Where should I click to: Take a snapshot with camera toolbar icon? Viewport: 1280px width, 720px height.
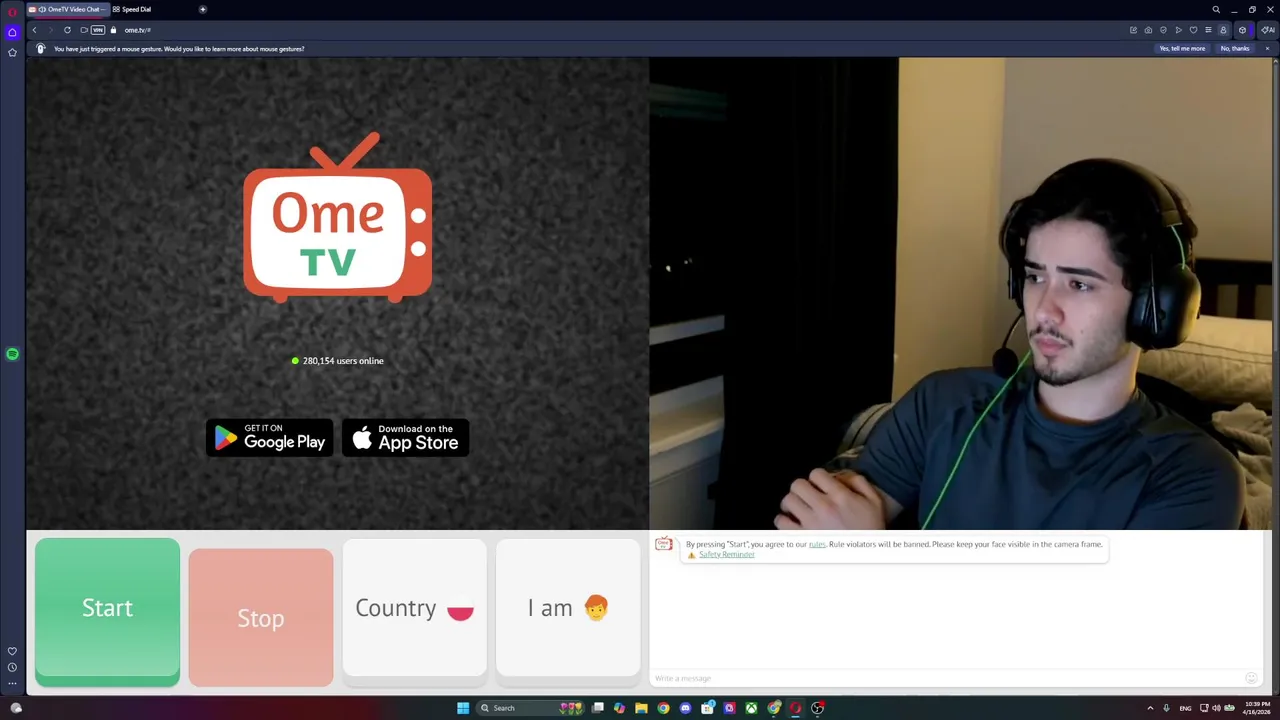1148,30
